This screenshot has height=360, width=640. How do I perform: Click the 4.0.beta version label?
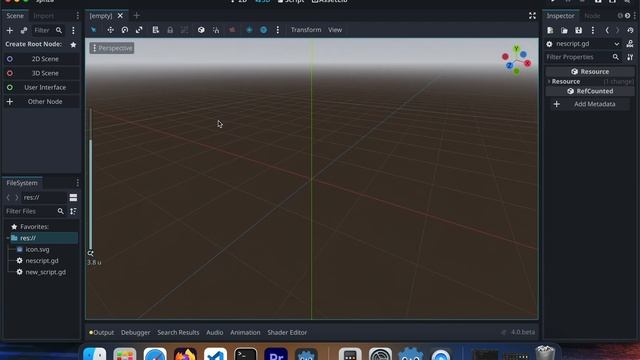(523, 332)
